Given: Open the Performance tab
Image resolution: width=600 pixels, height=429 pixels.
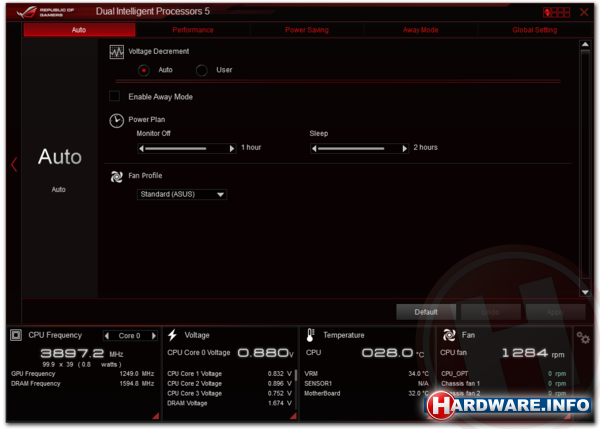Looking at the screenshot, I should click(x=192, y=30).
